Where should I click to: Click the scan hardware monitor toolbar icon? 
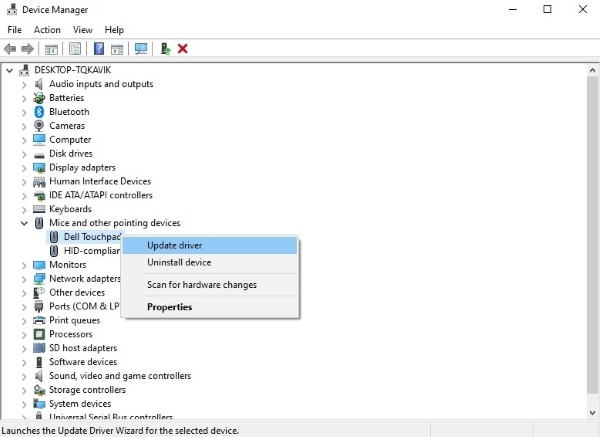(x=141, y=48)
